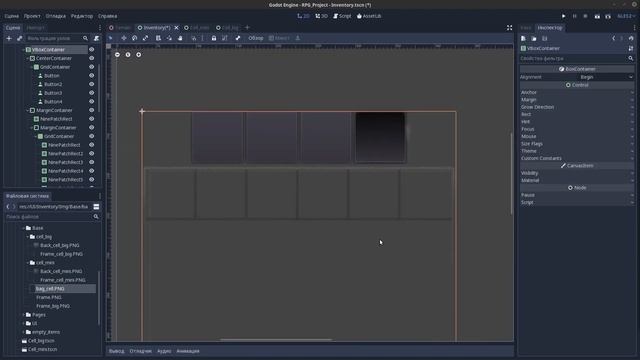
Task: Expand the Anchor property section
Action: coord(577,93)
